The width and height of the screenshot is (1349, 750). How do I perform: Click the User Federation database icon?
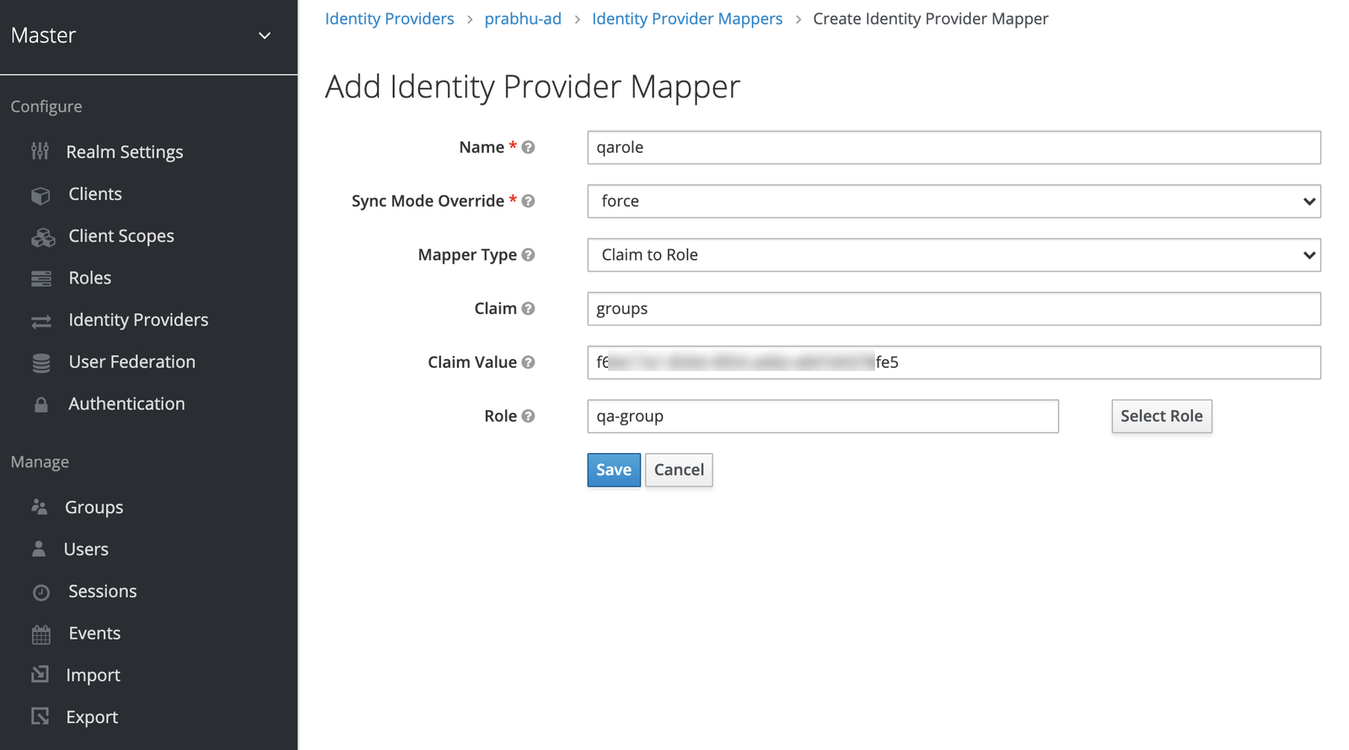[x=41, y=363]
